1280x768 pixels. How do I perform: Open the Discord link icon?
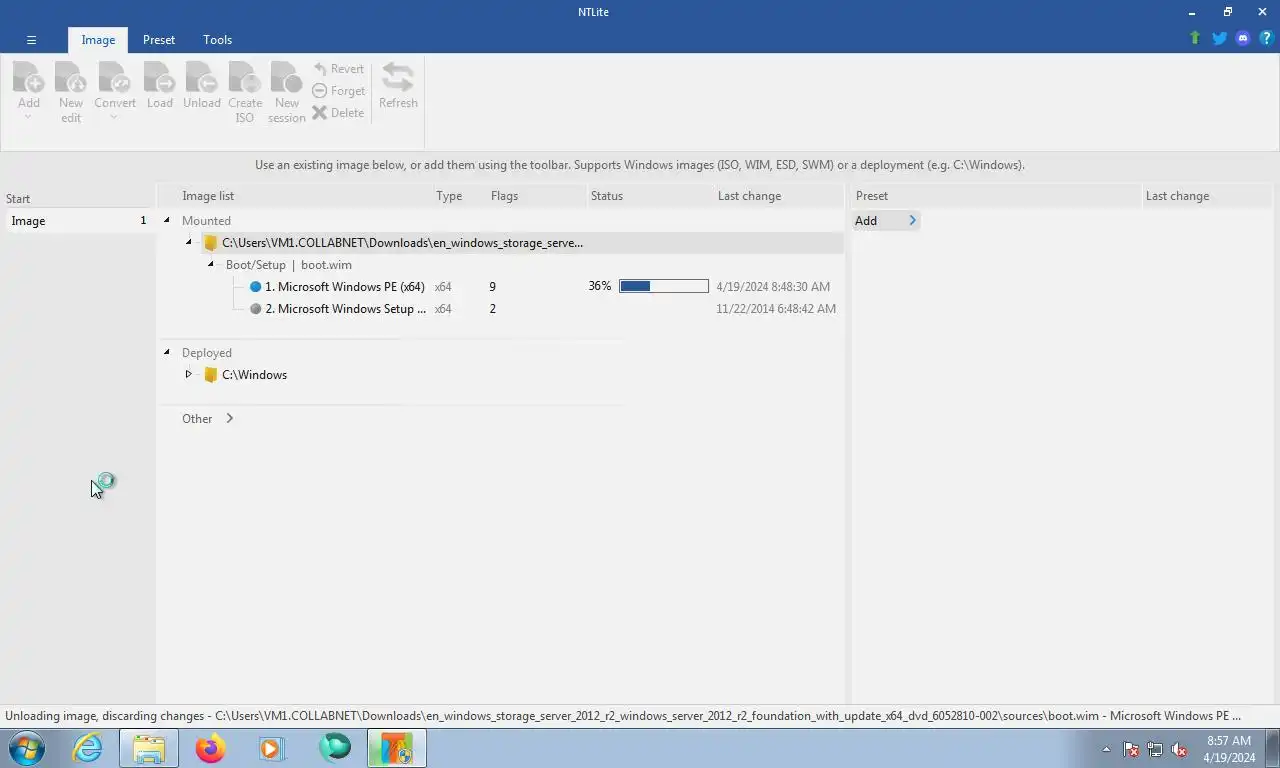tap(1243, 38)
